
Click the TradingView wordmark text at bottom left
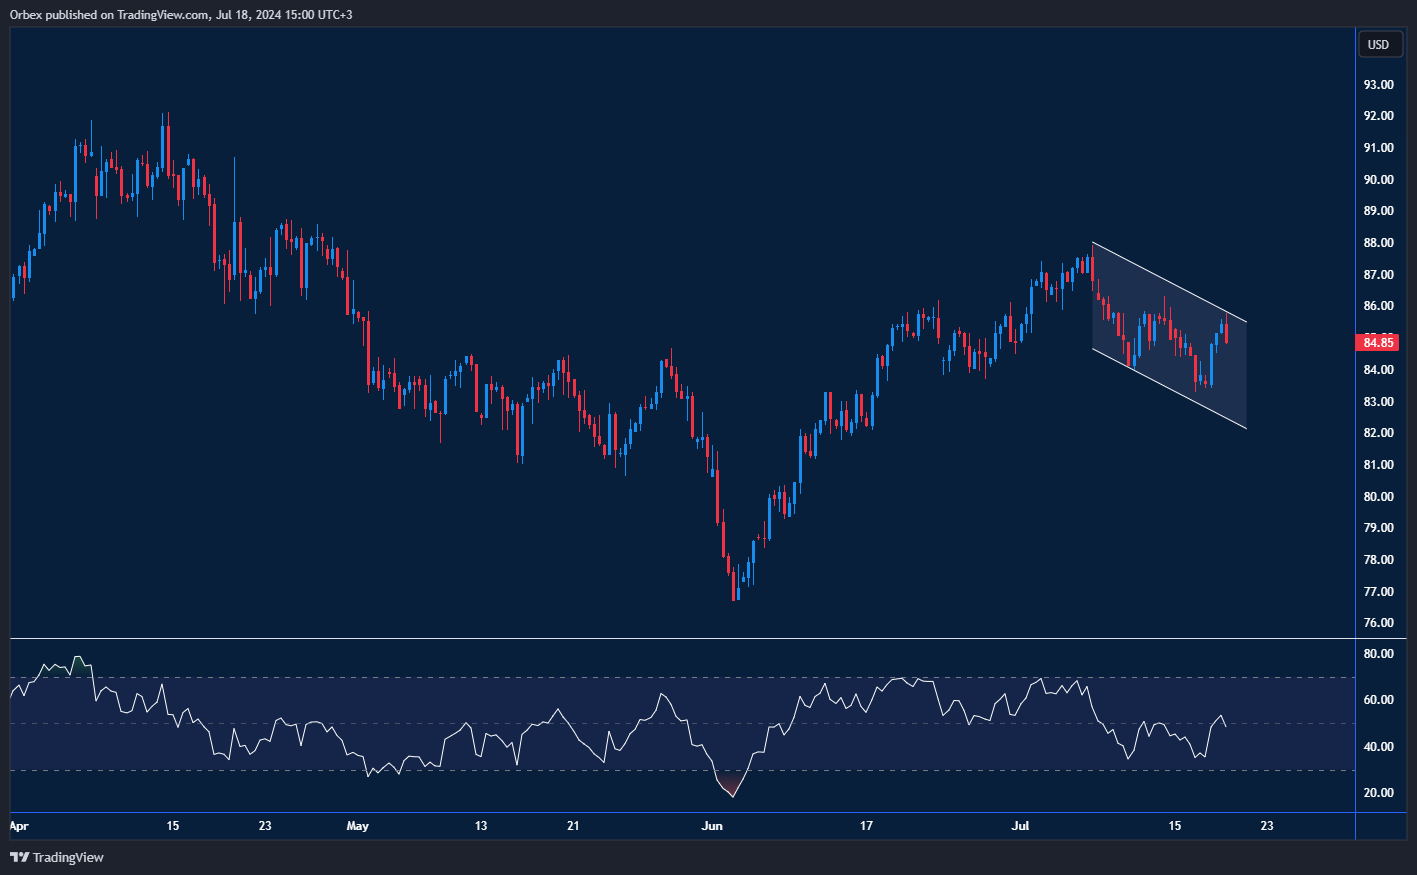click(68, 857)
